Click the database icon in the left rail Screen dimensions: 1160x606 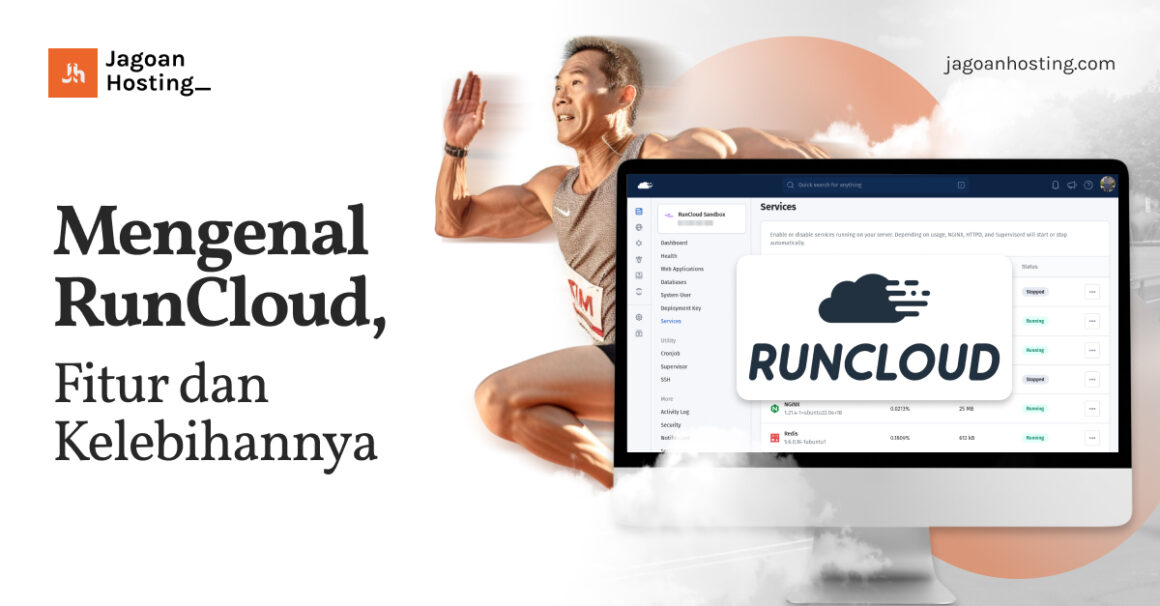640,274
